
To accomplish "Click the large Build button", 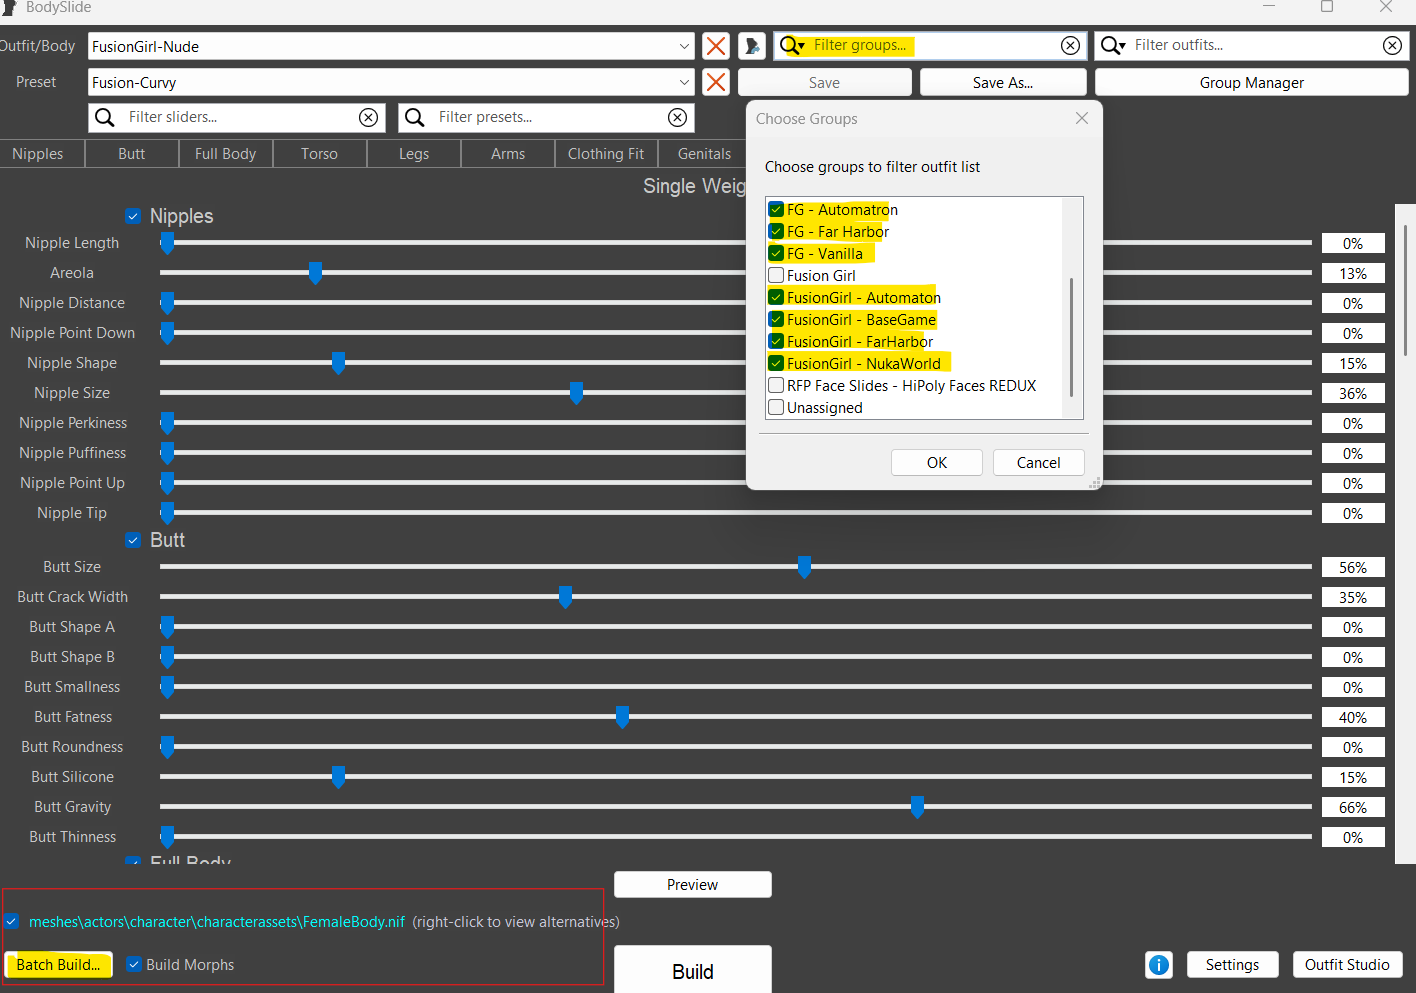I will (x=693, y=971).
